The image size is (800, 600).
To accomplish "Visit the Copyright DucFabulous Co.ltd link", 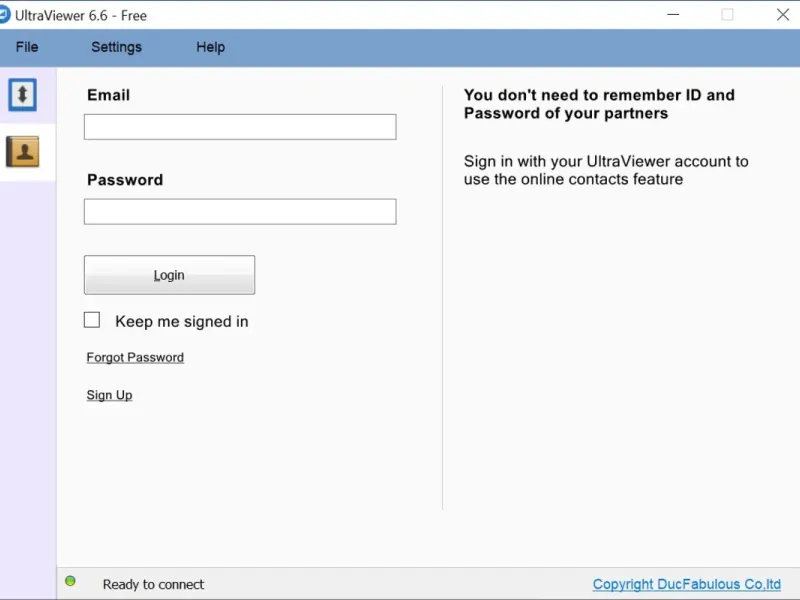I will (x=686, y=584).
